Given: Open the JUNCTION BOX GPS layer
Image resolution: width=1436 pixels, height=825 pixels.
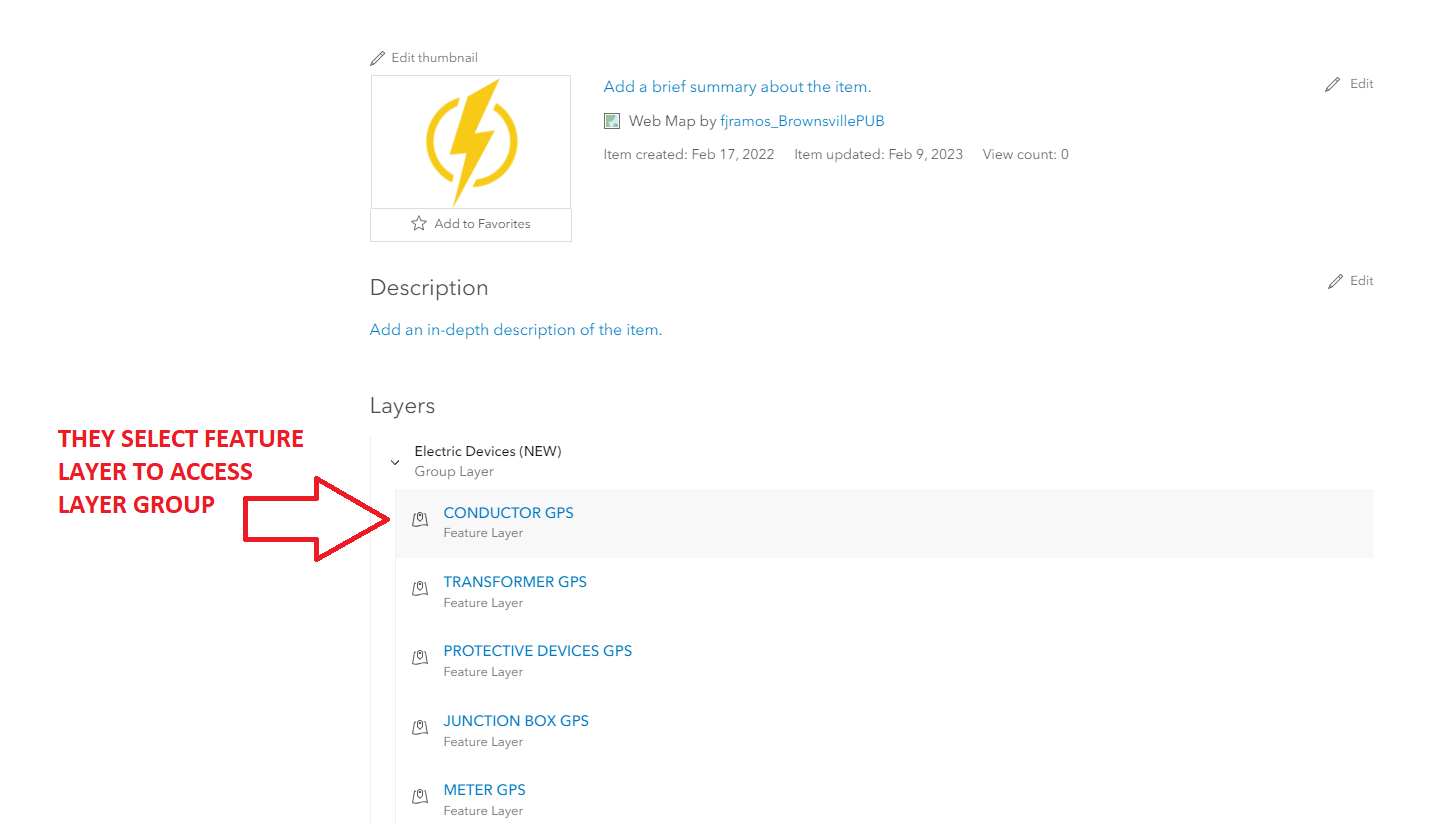Looking at the screenshot, I should pyautogui.click(x=515, y=720).
